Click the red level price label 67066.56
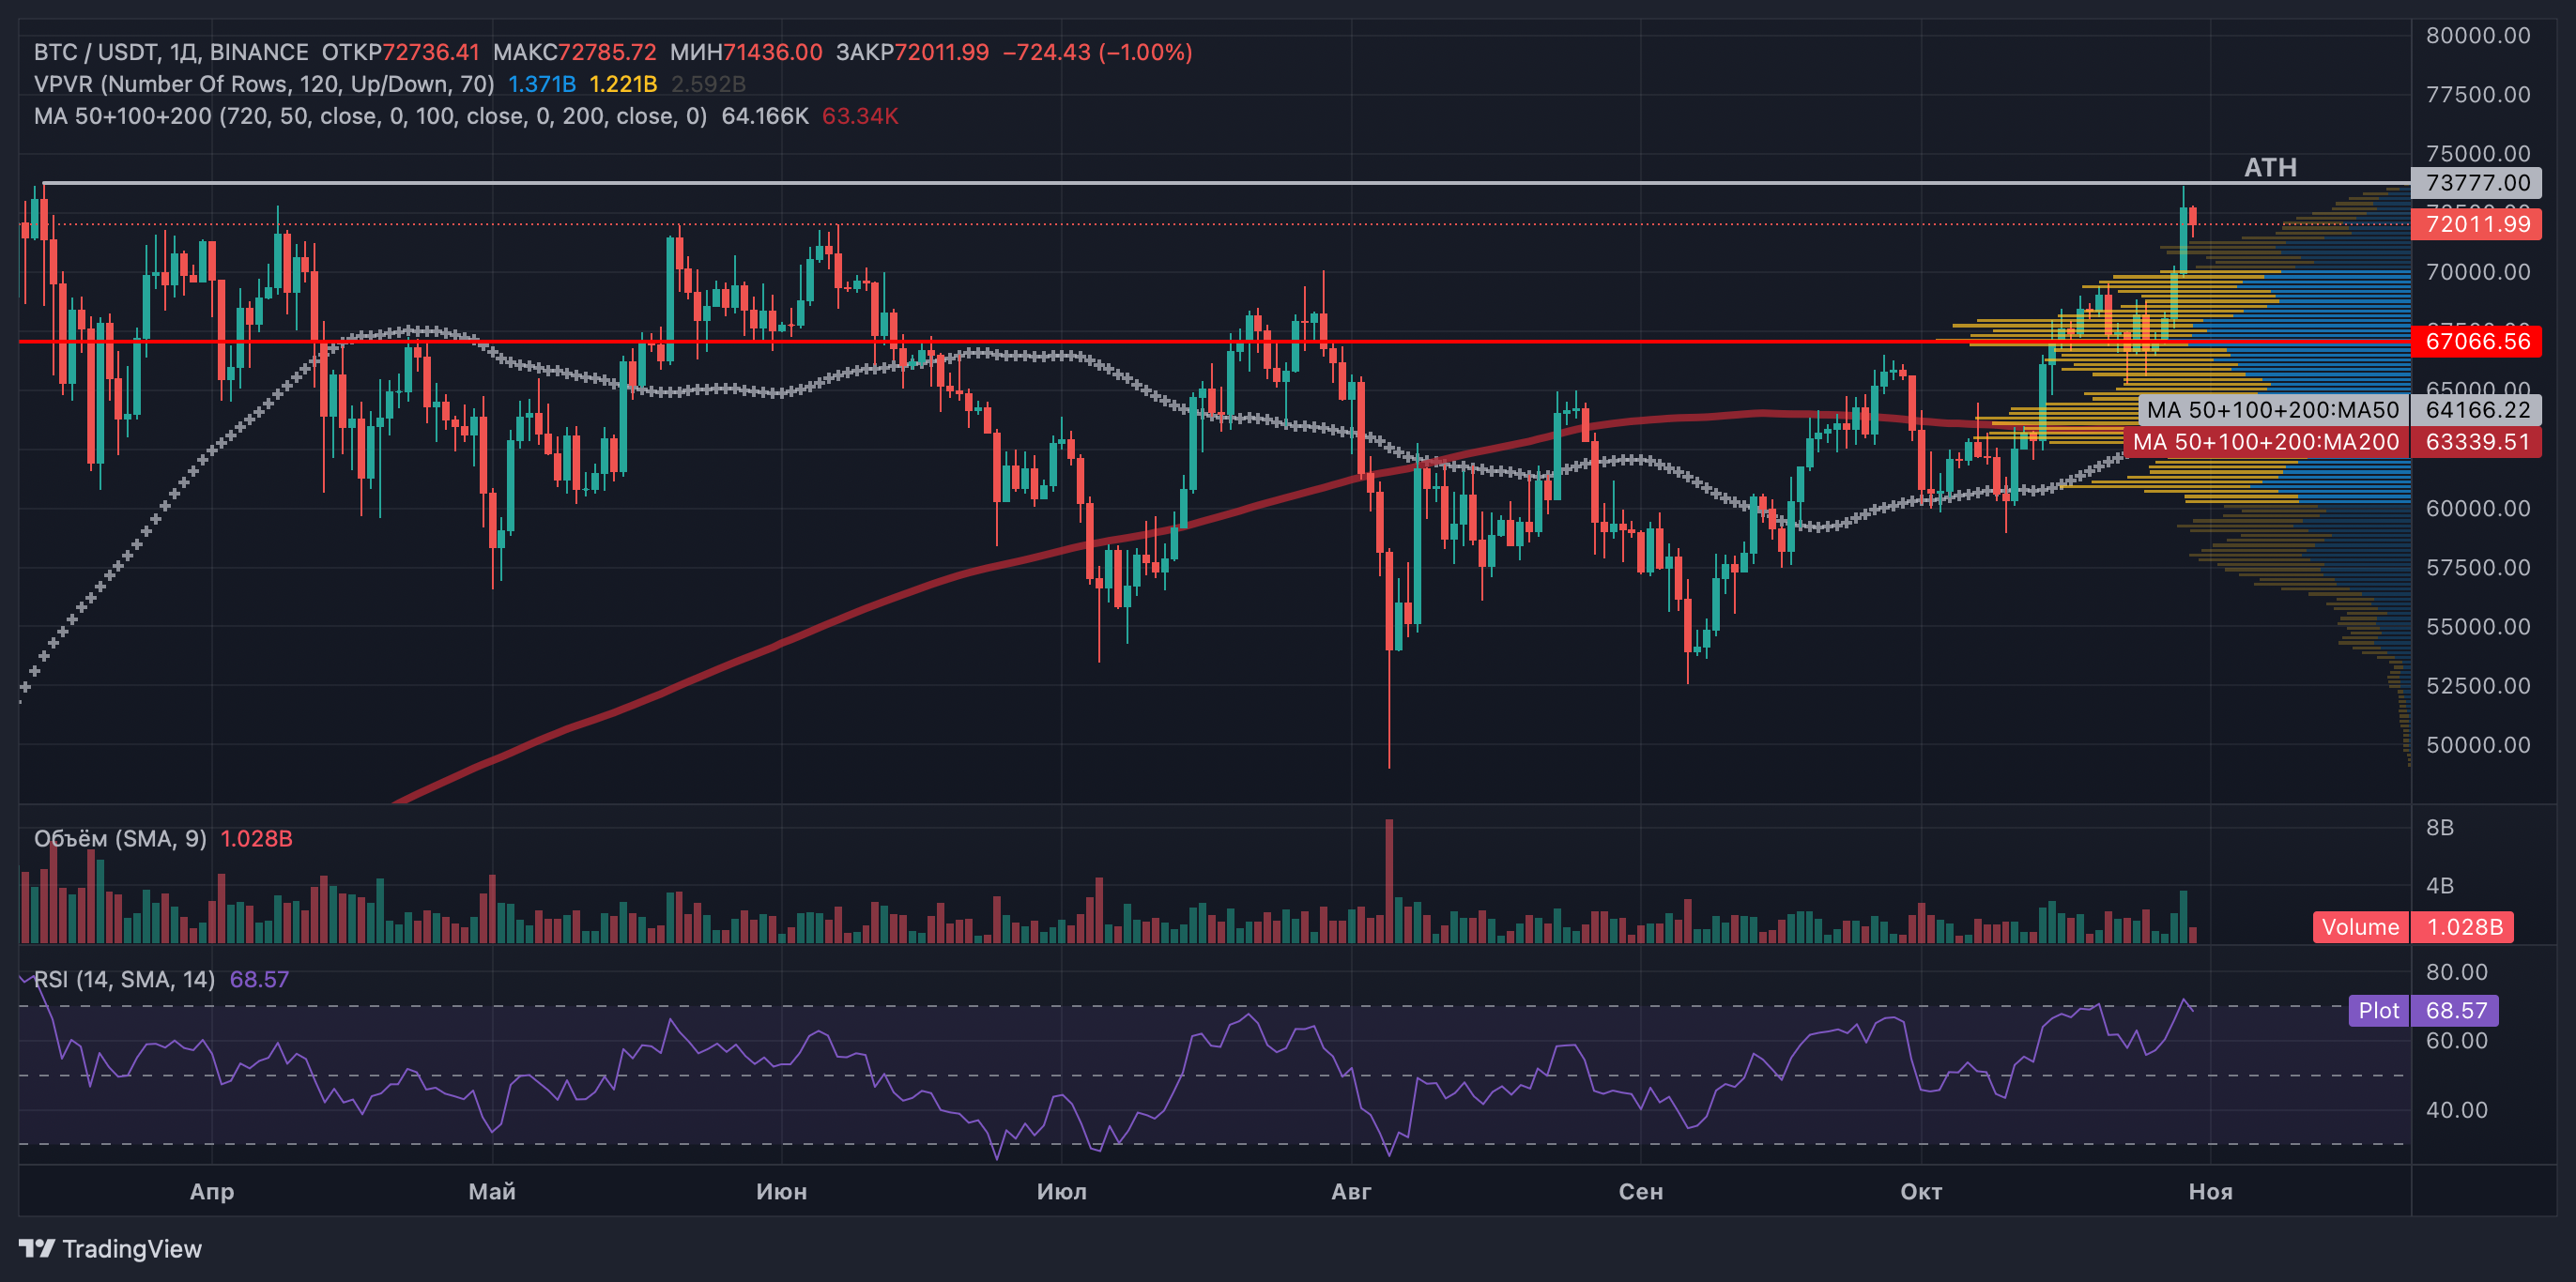This screenshot has width=2576, height=1282. 2477,341
